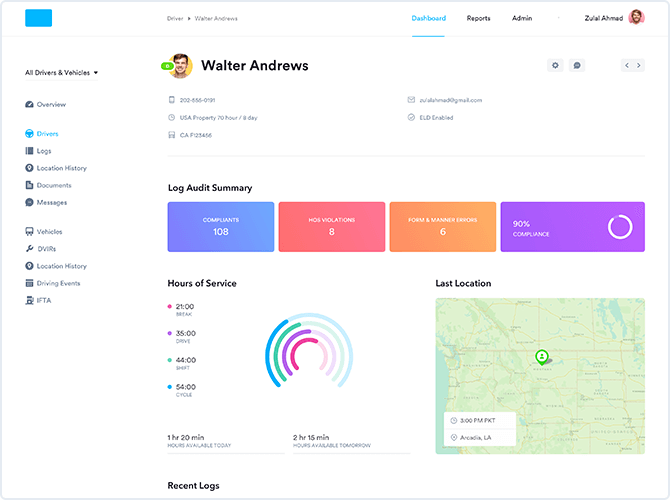670x500 pixels.
Task: Open Zulal Ahmed's profile avatar
Action: pyautogui.click(x=636, y=18)
